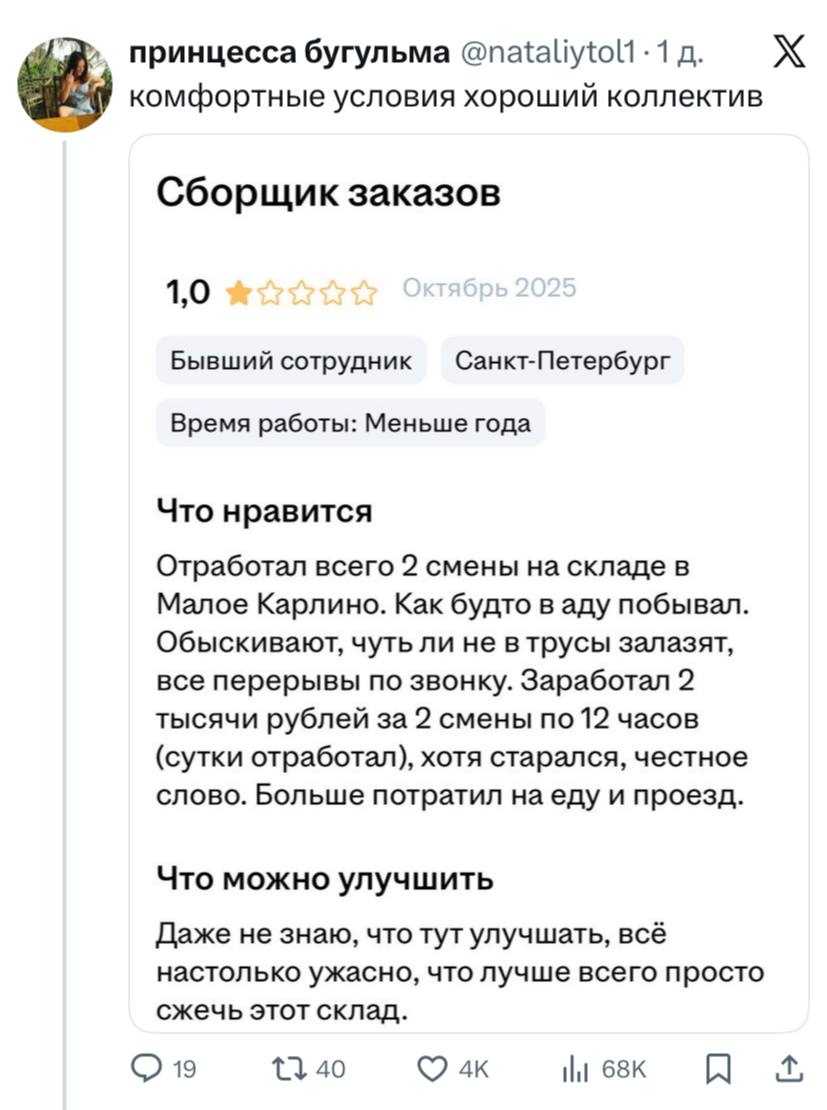
Task: Click the Сборщик заказов review title
Action: tap(328, 192)
